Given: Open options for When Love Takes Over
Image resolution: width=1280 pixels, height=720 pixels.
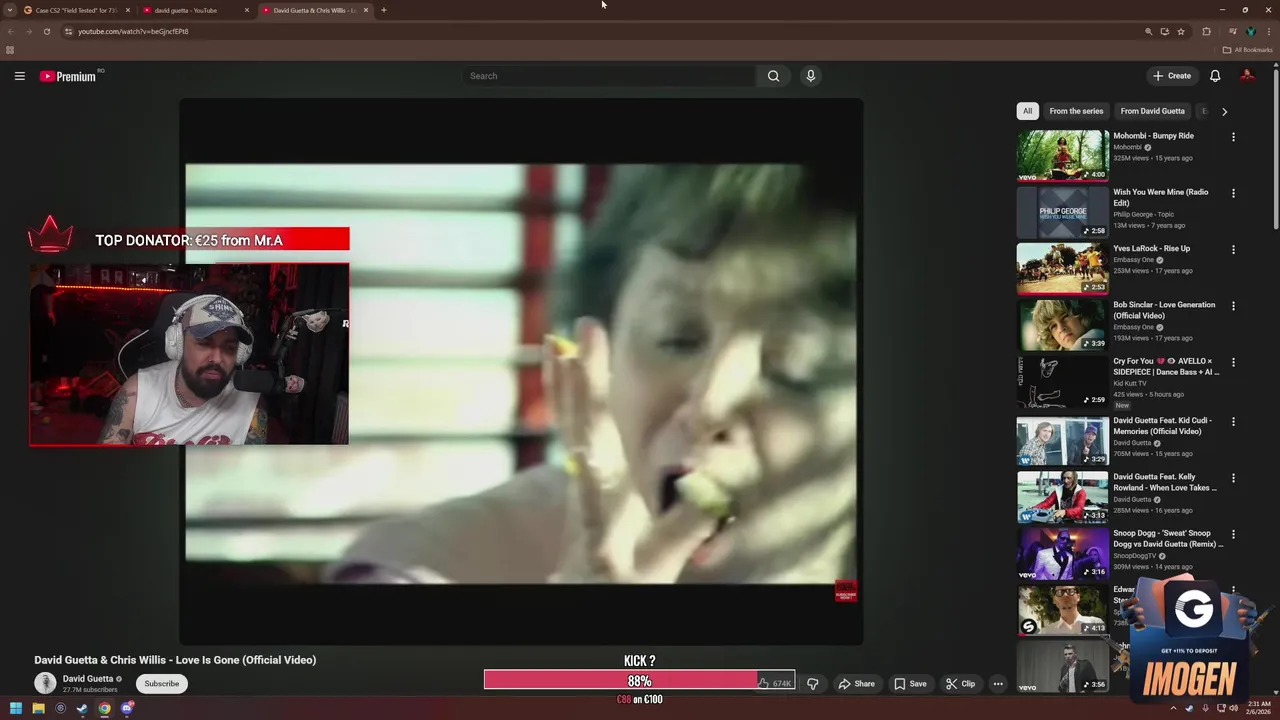Looking at the screenshot, I should pos(1233,478).
